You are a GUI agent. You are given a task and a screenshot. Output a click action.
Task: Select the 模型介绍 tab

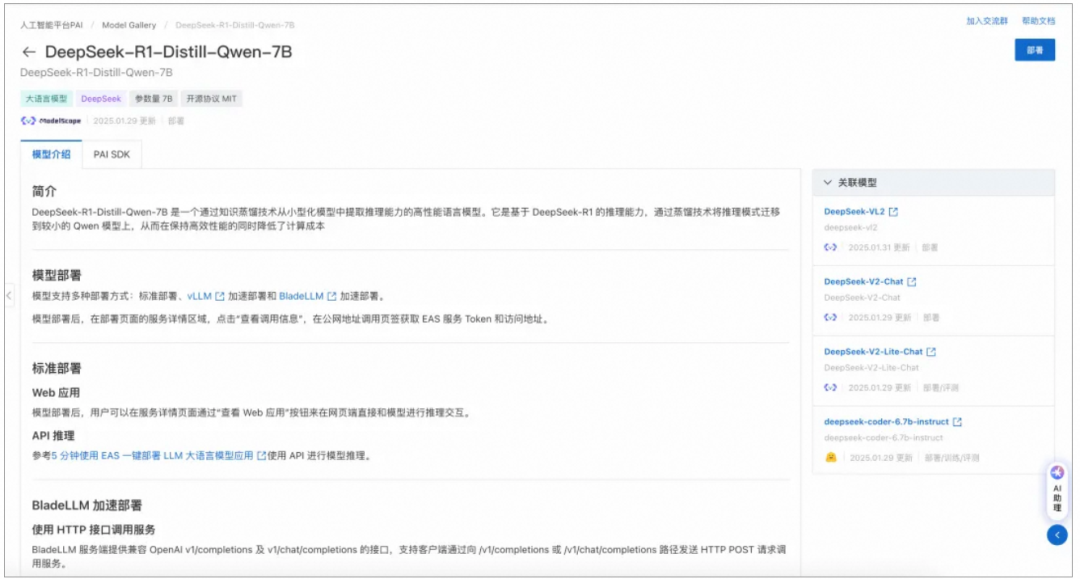51,154
